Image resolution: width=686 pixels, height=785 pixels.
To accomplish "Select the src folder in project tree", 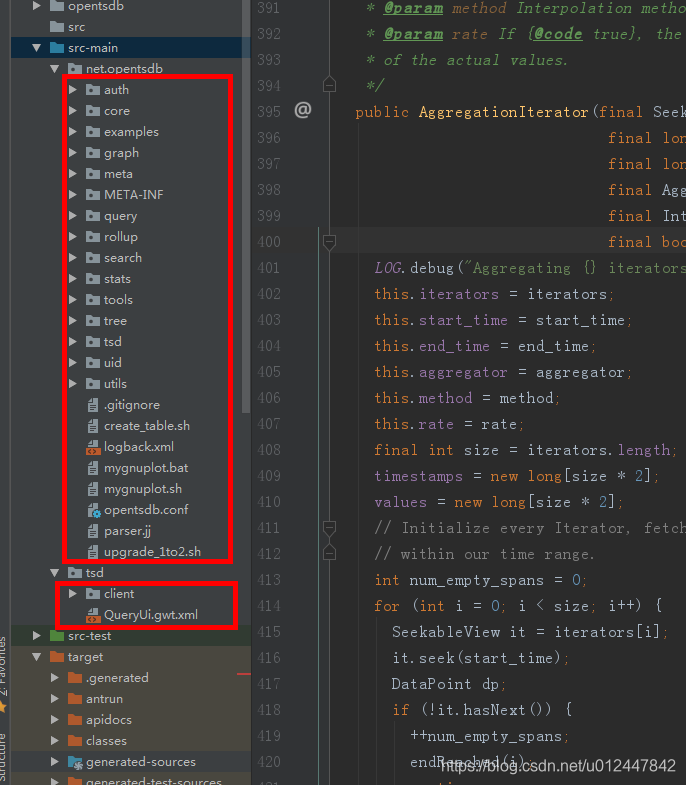I will 76,27.
